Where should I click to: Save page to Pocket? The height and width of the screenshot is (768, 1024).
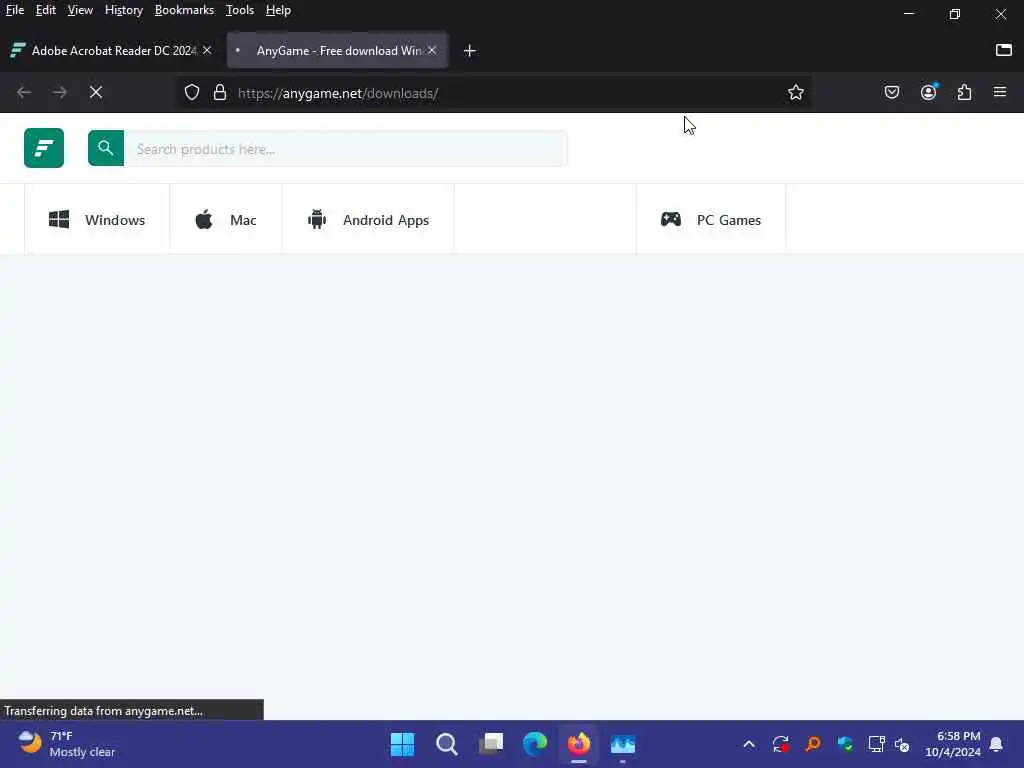click(891, 93)
